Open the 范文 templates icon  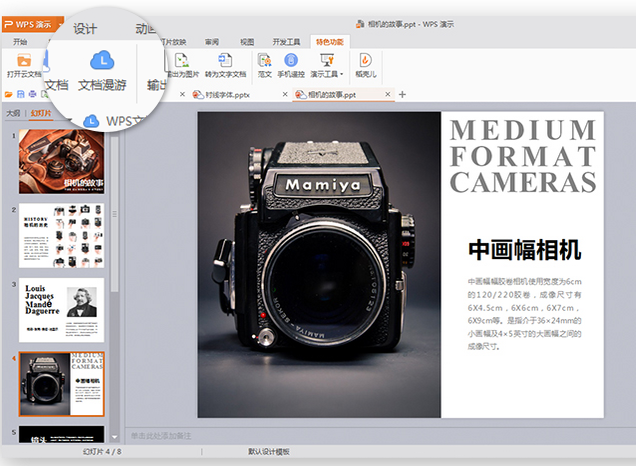265,61
